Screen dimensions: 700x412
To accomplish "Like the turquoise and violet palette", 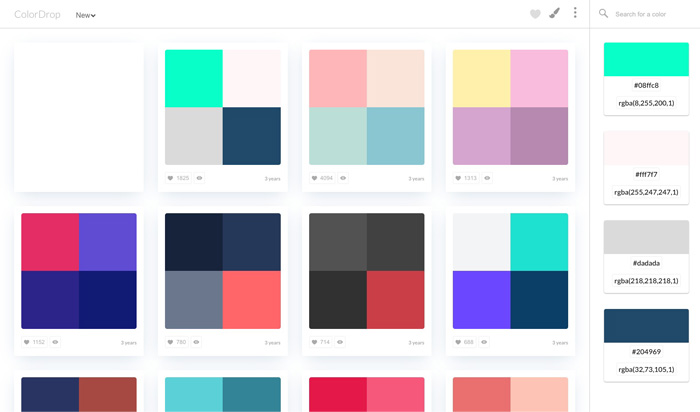I will pyautogui.click(x=464, y=342).
